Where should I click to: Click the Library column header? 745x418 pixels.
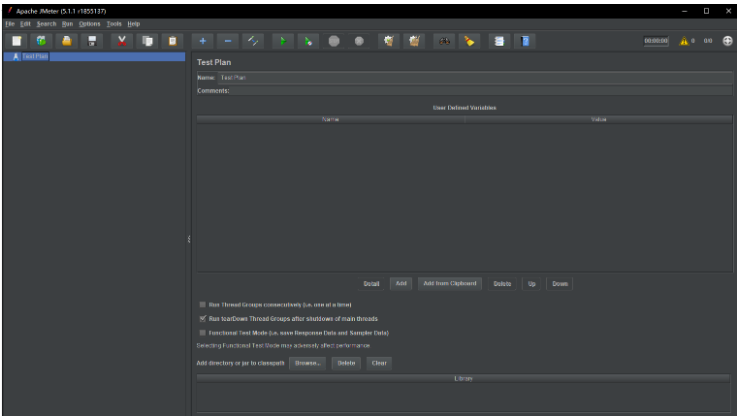click(x=463, y=379)
